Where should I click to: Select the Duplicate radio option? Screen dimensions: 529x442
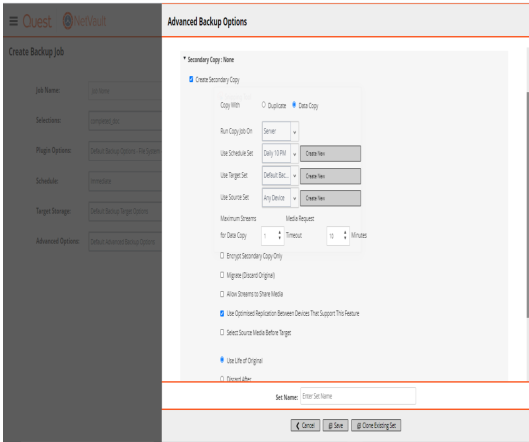point(264,105)
